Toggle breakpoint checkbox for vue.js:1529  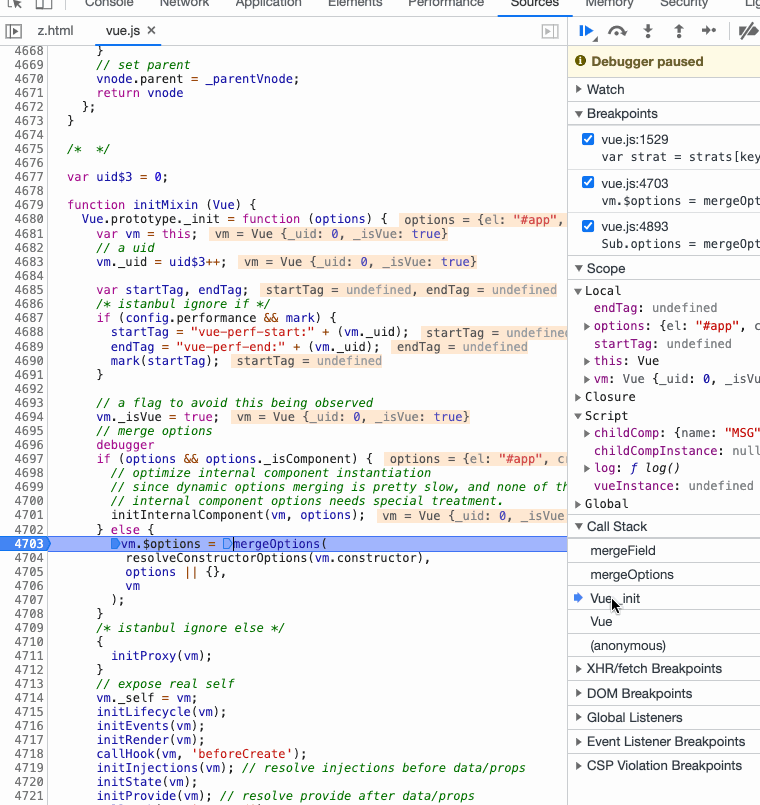point(588,139)
